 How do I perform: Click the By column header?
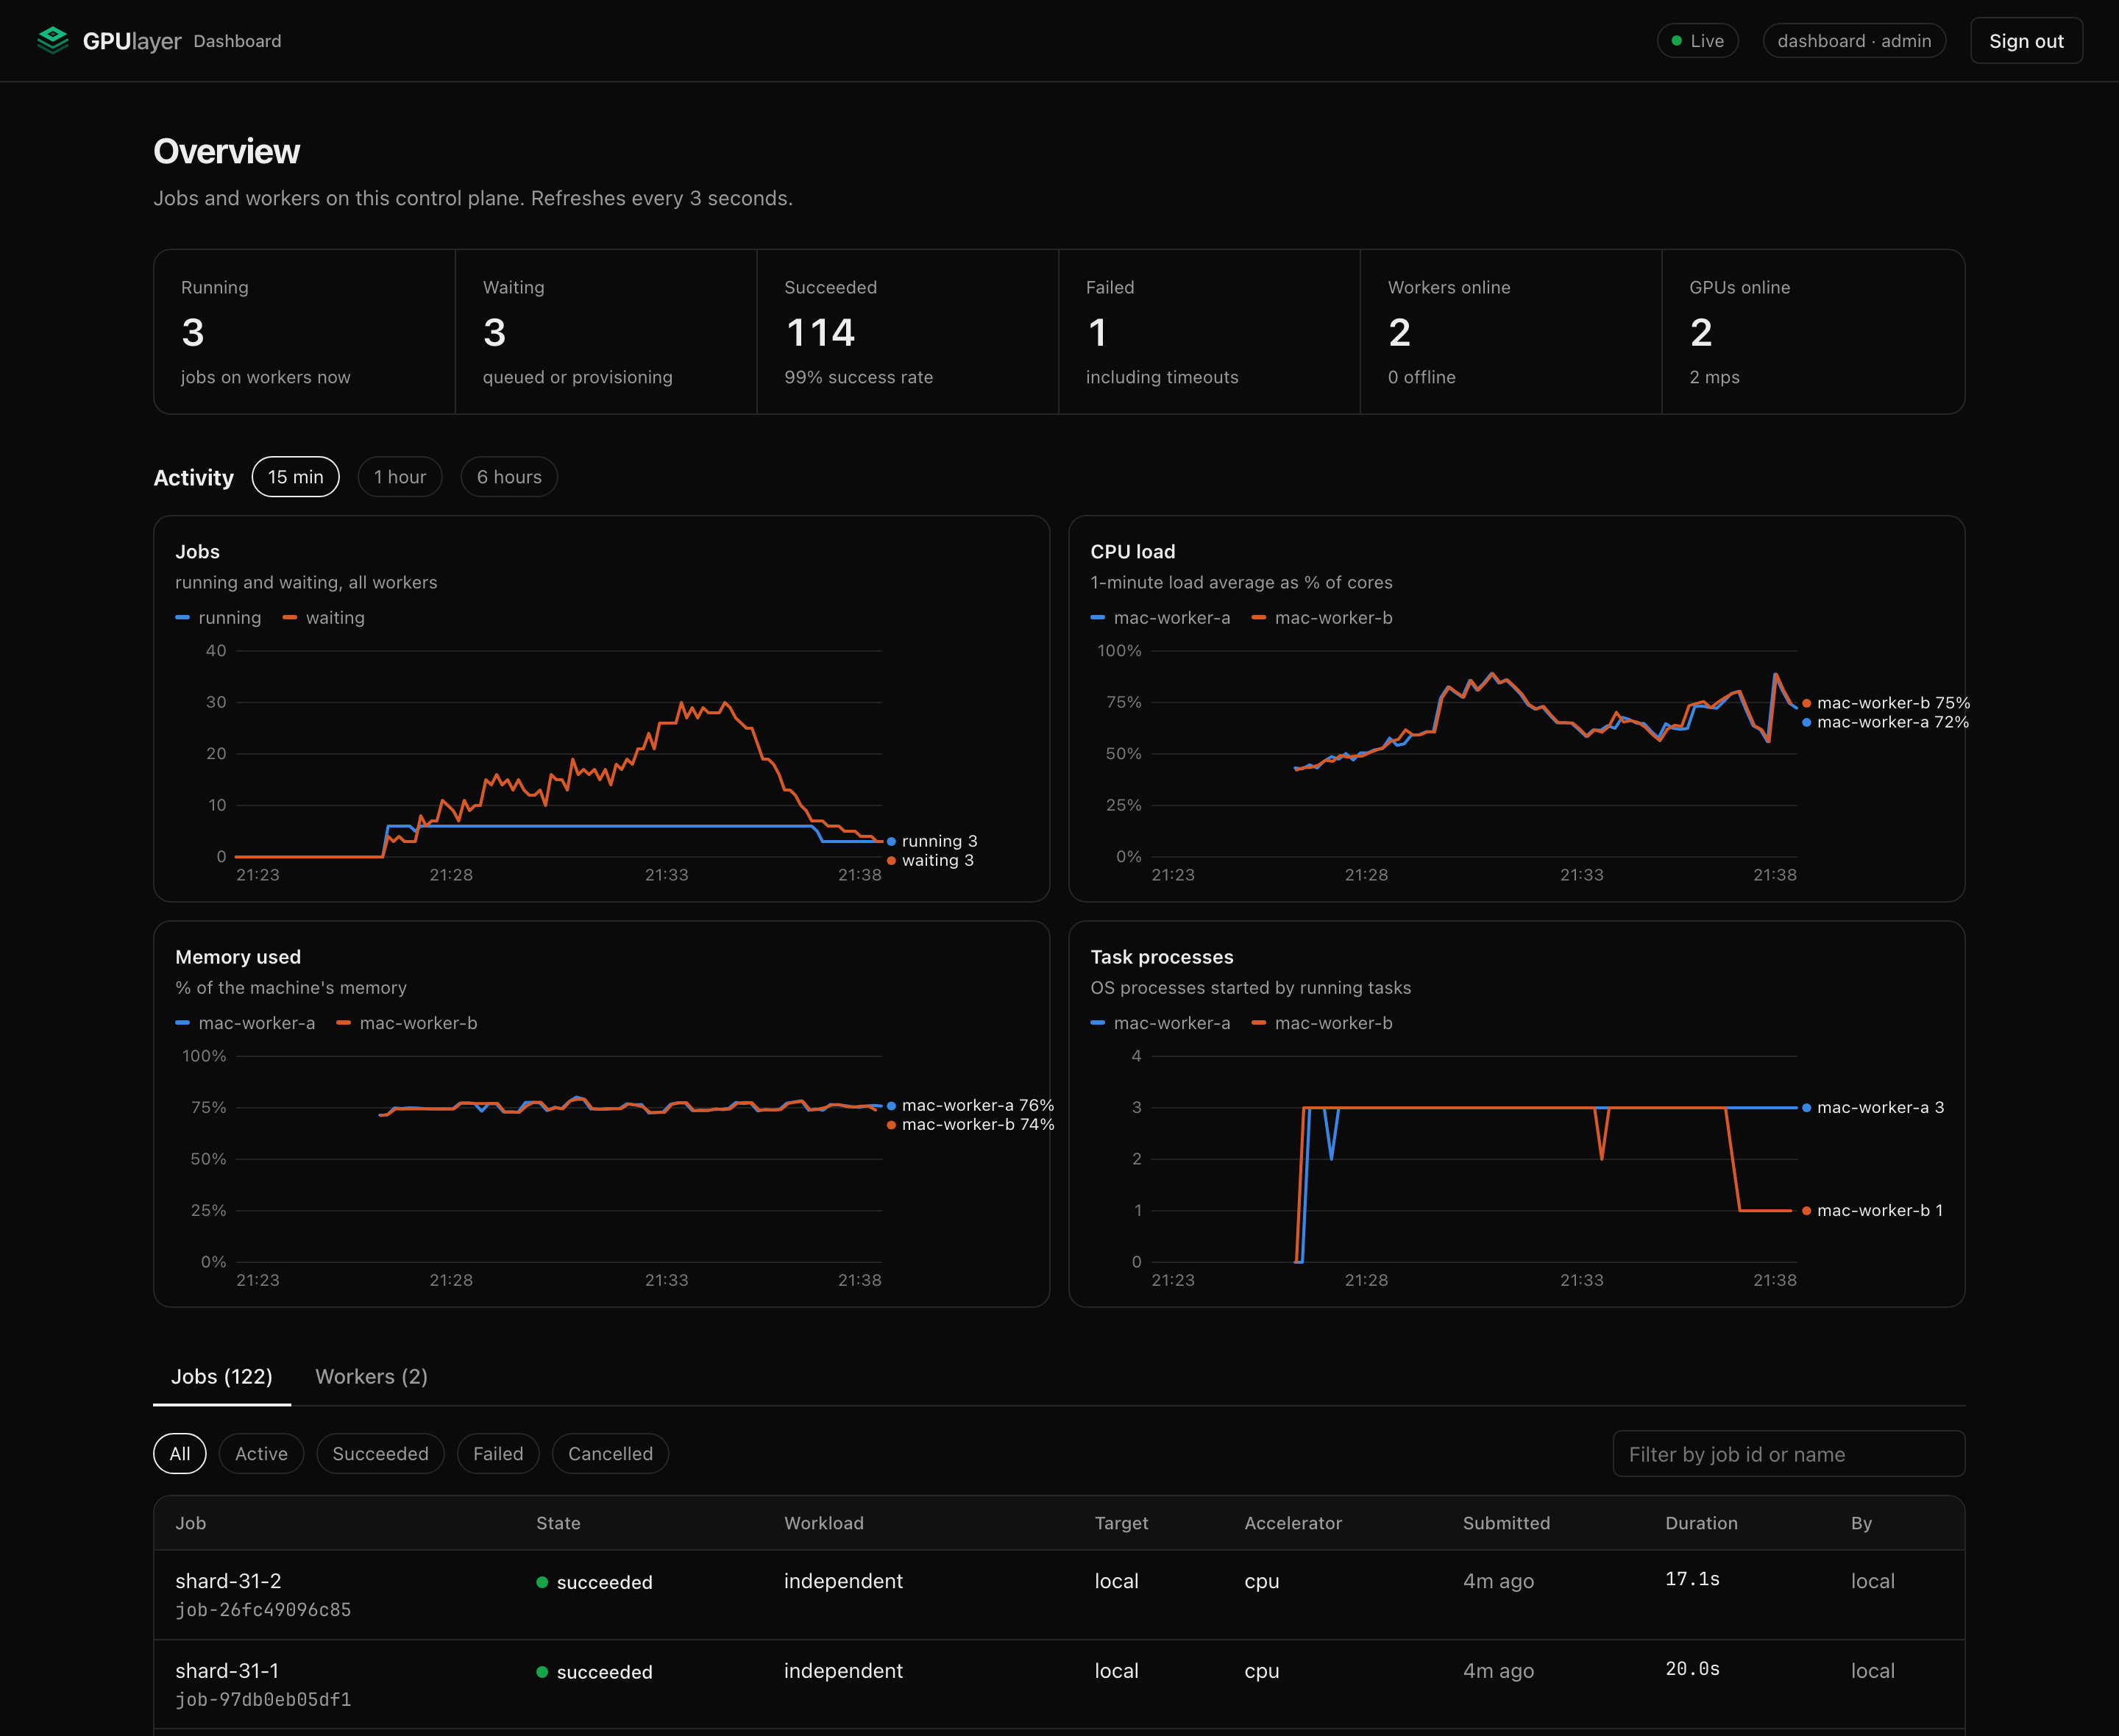[1861, 1523]
